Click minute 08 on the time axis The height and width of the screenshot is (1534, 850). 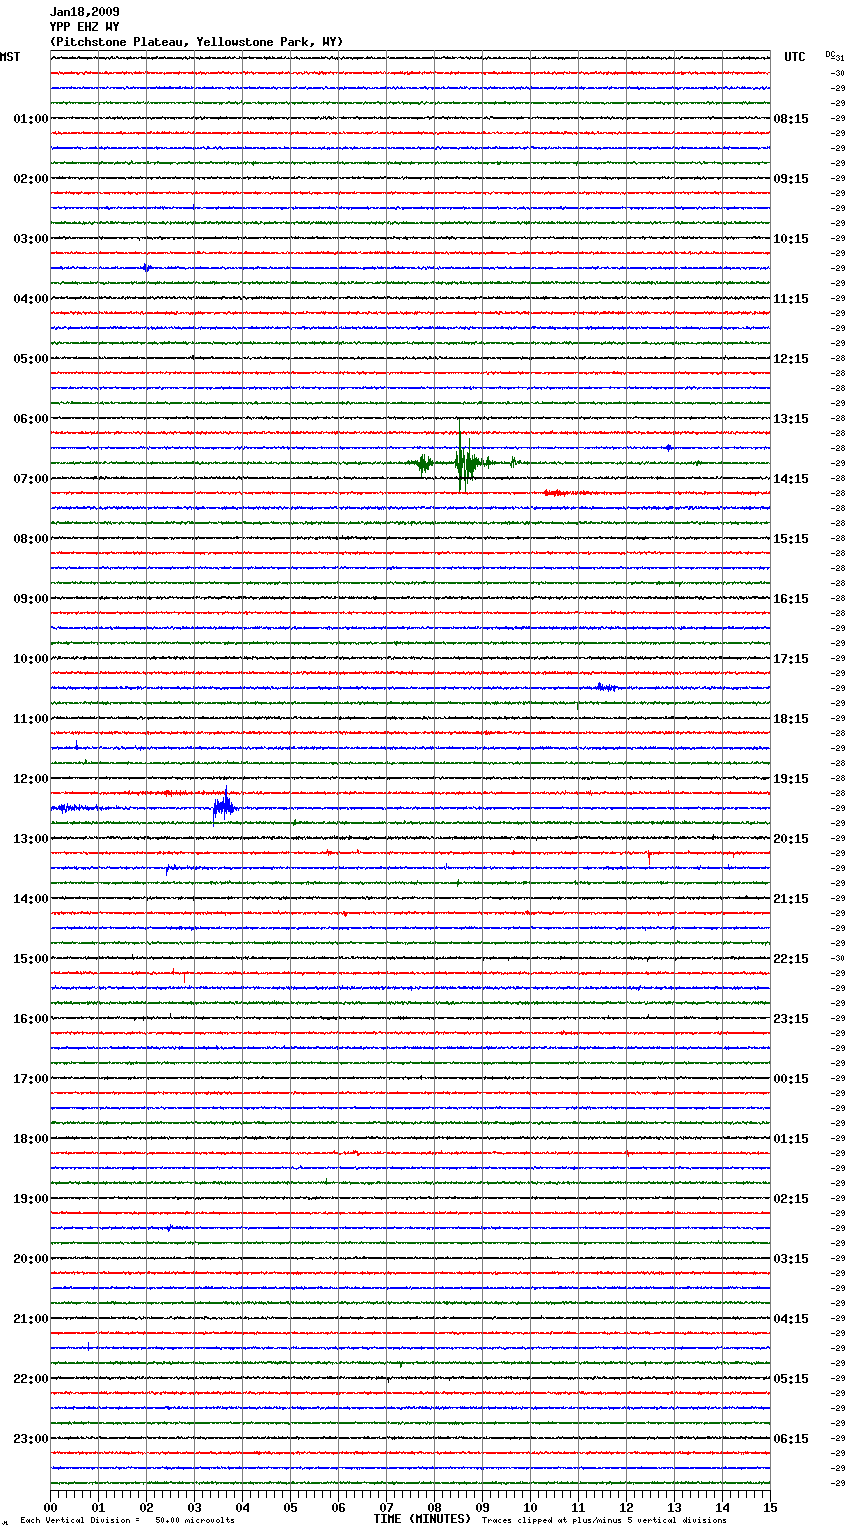(435, 1508)
